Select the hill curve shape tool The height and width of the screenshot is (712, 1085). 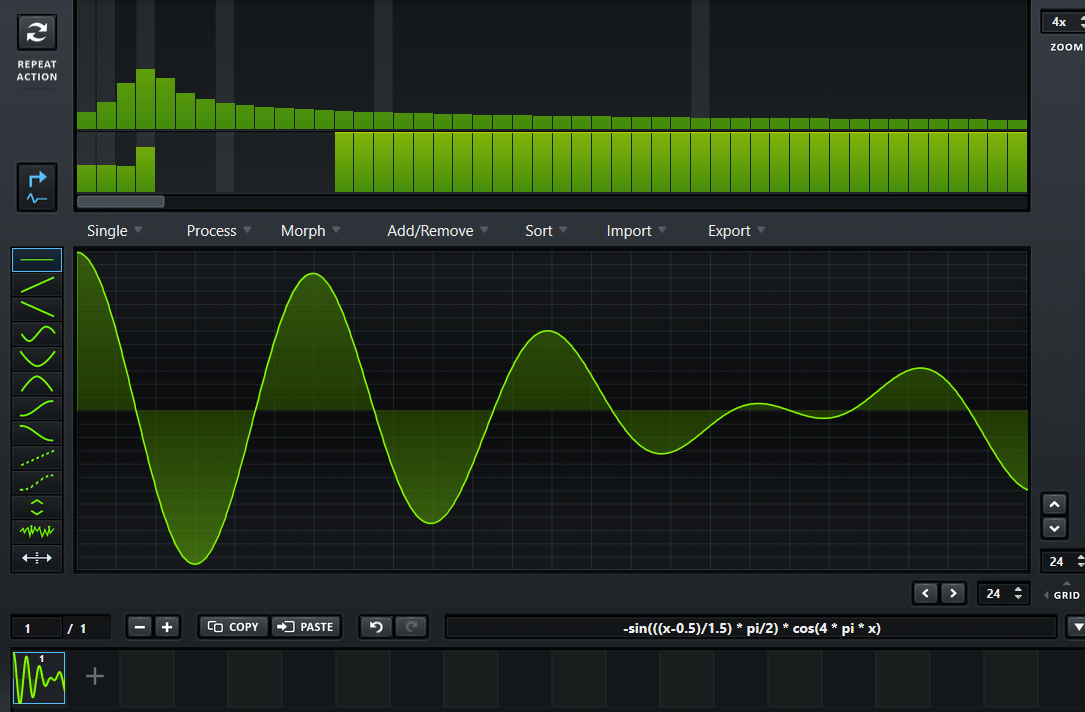[37, 383]
